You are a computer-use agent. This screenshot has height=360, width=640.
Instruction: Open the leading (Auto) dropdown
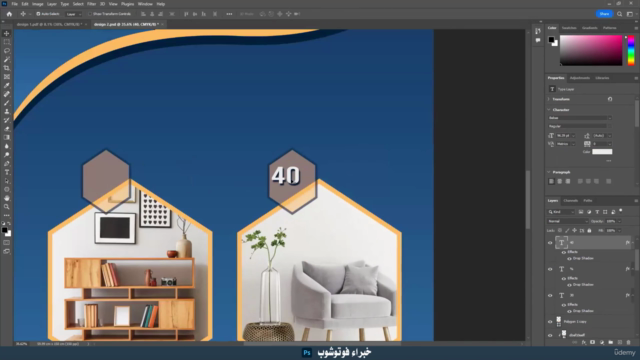coord(610,136)
